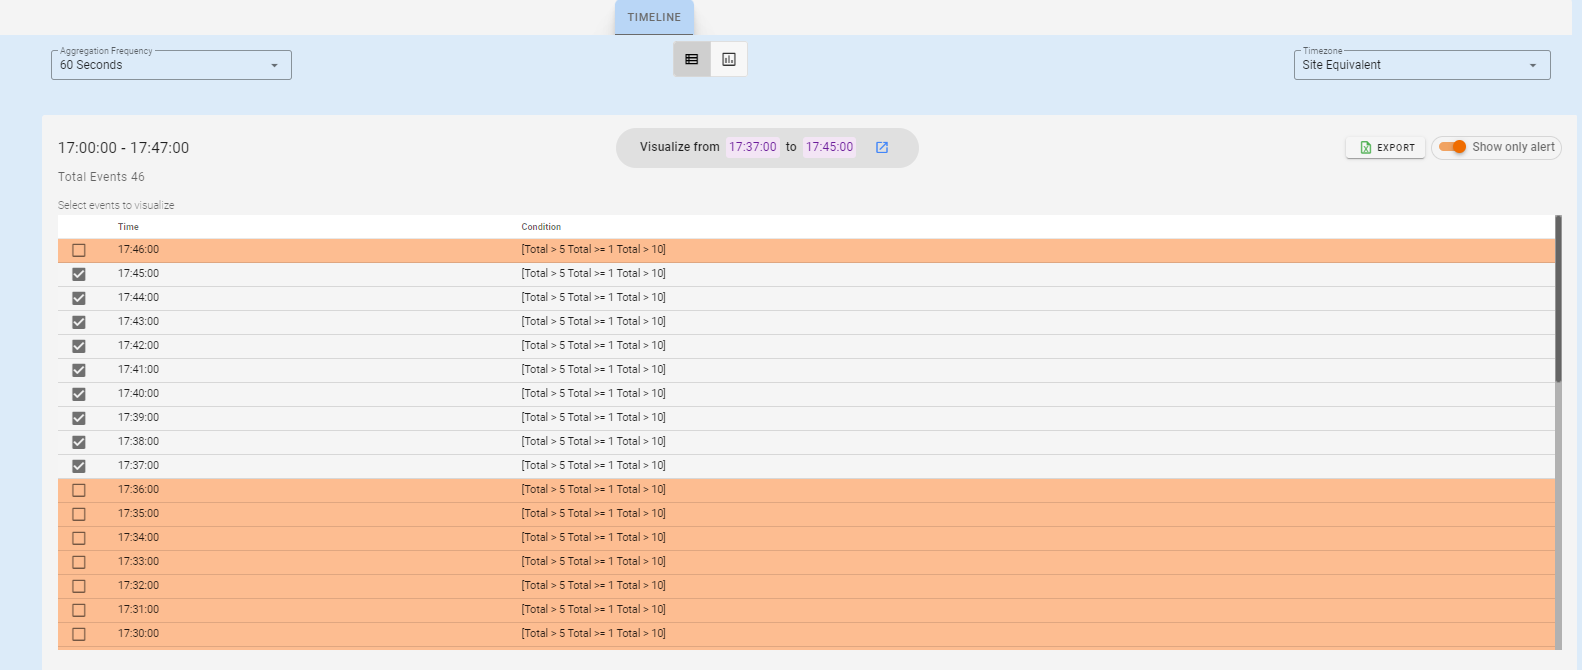Viewport: 1582px width, 670px height.
Task: Check the 17:30:00 event checkbox
Action: (79, 634)
